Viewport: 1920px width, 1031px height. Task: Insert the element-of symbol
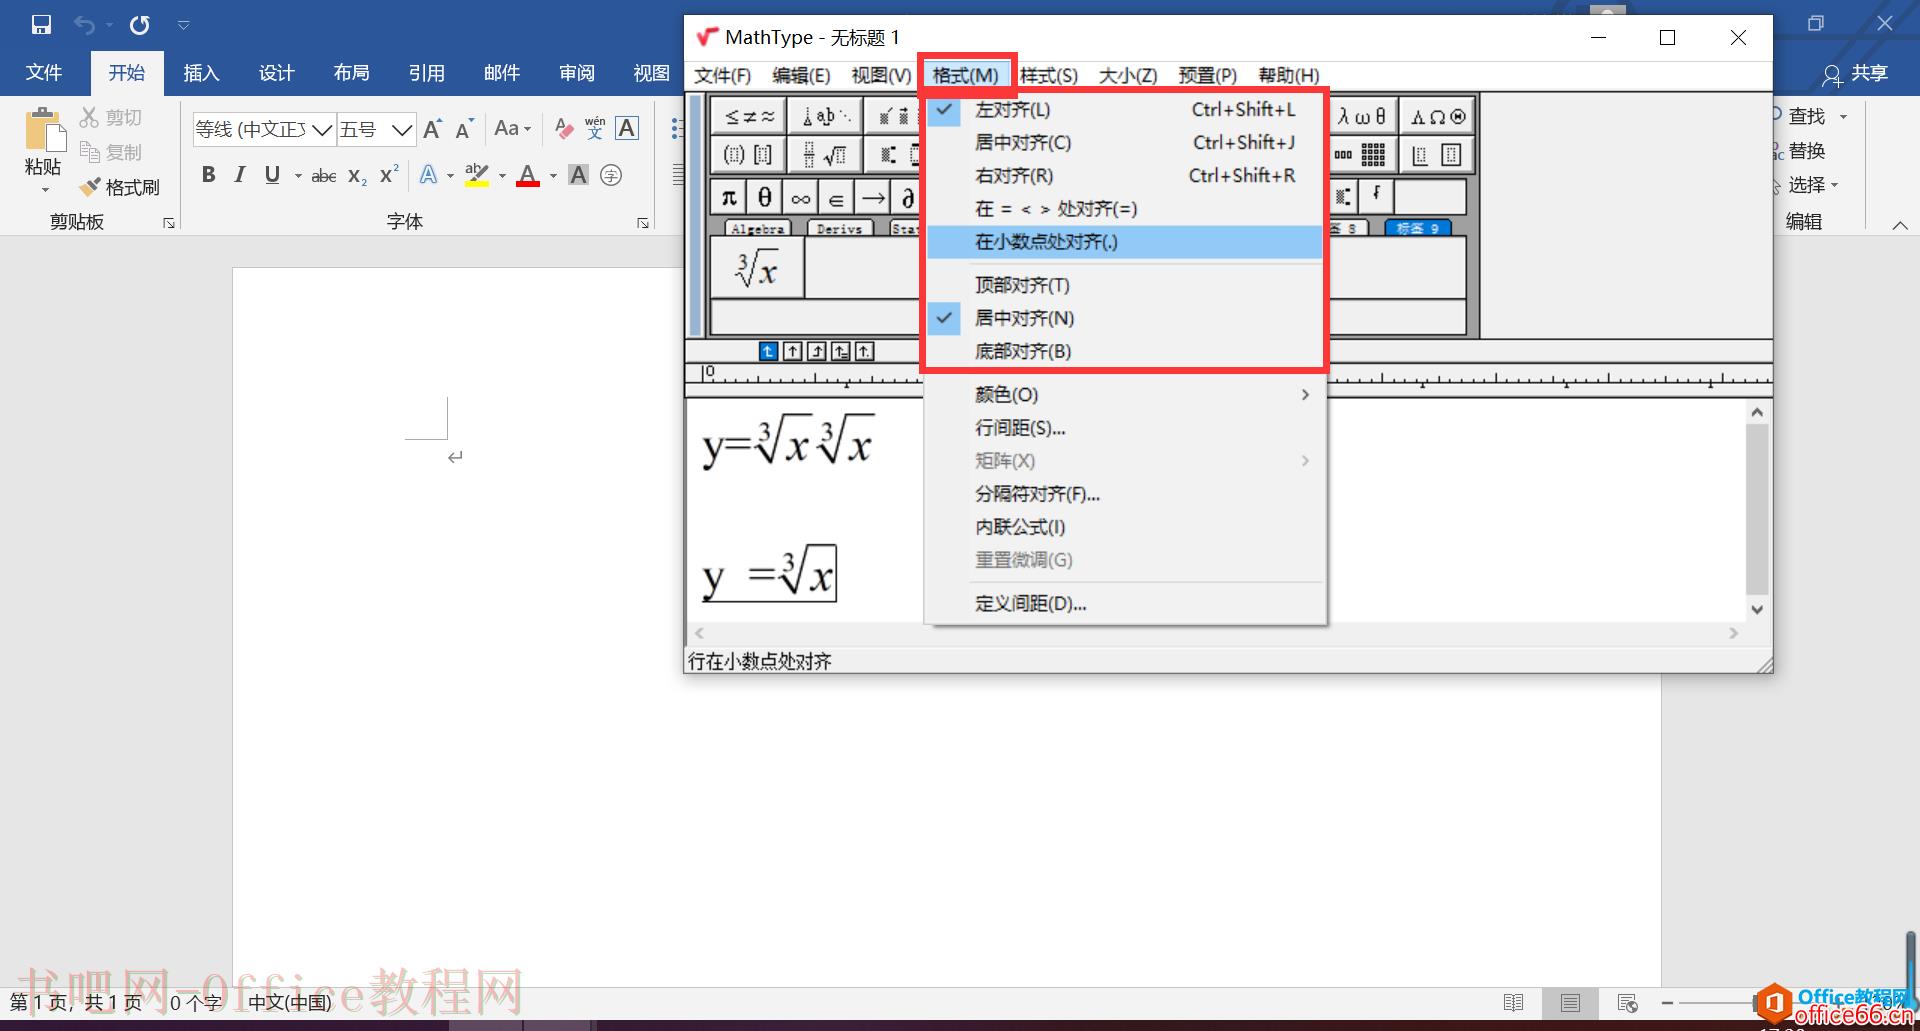point(836,198)
